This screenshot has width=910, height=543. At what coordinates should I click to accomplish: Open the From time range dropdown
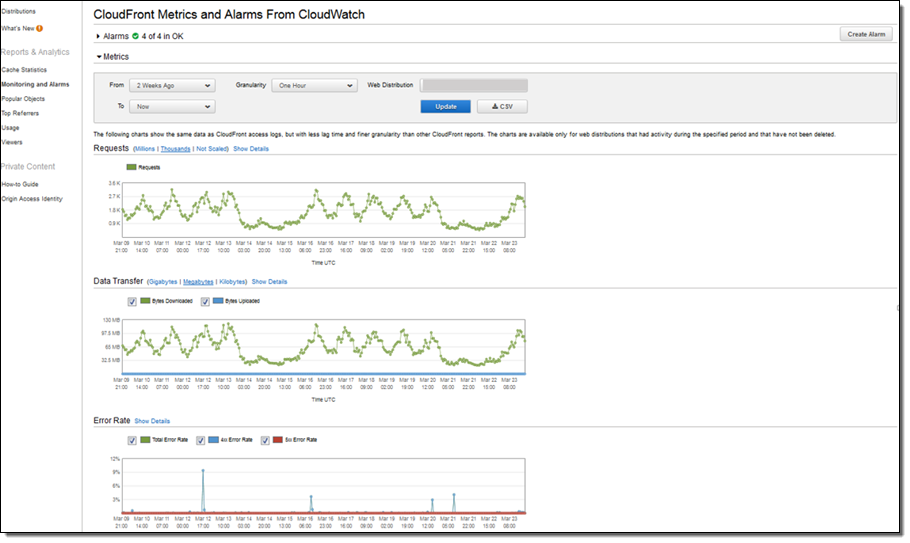coord(172,86)
